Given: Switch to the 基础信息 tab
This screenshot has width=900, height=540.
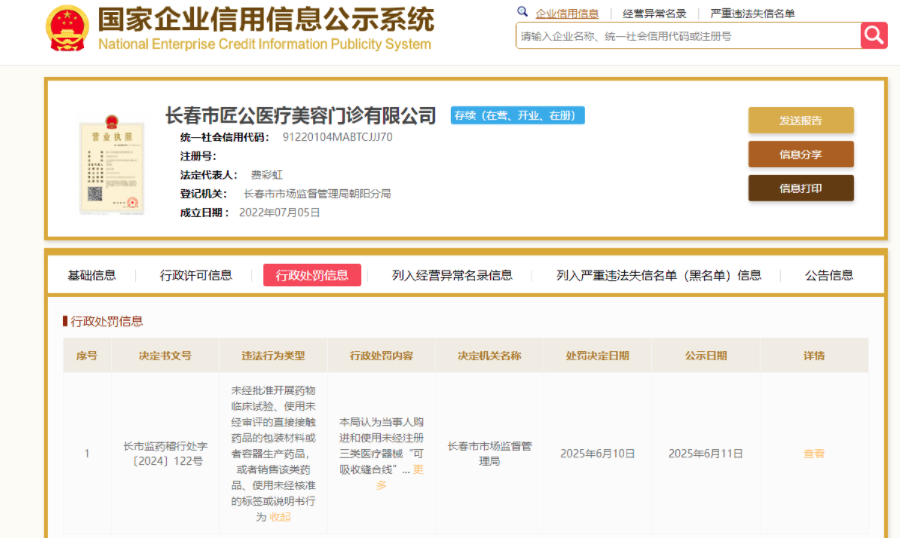Looking at the screenshot, I should 92,275.
